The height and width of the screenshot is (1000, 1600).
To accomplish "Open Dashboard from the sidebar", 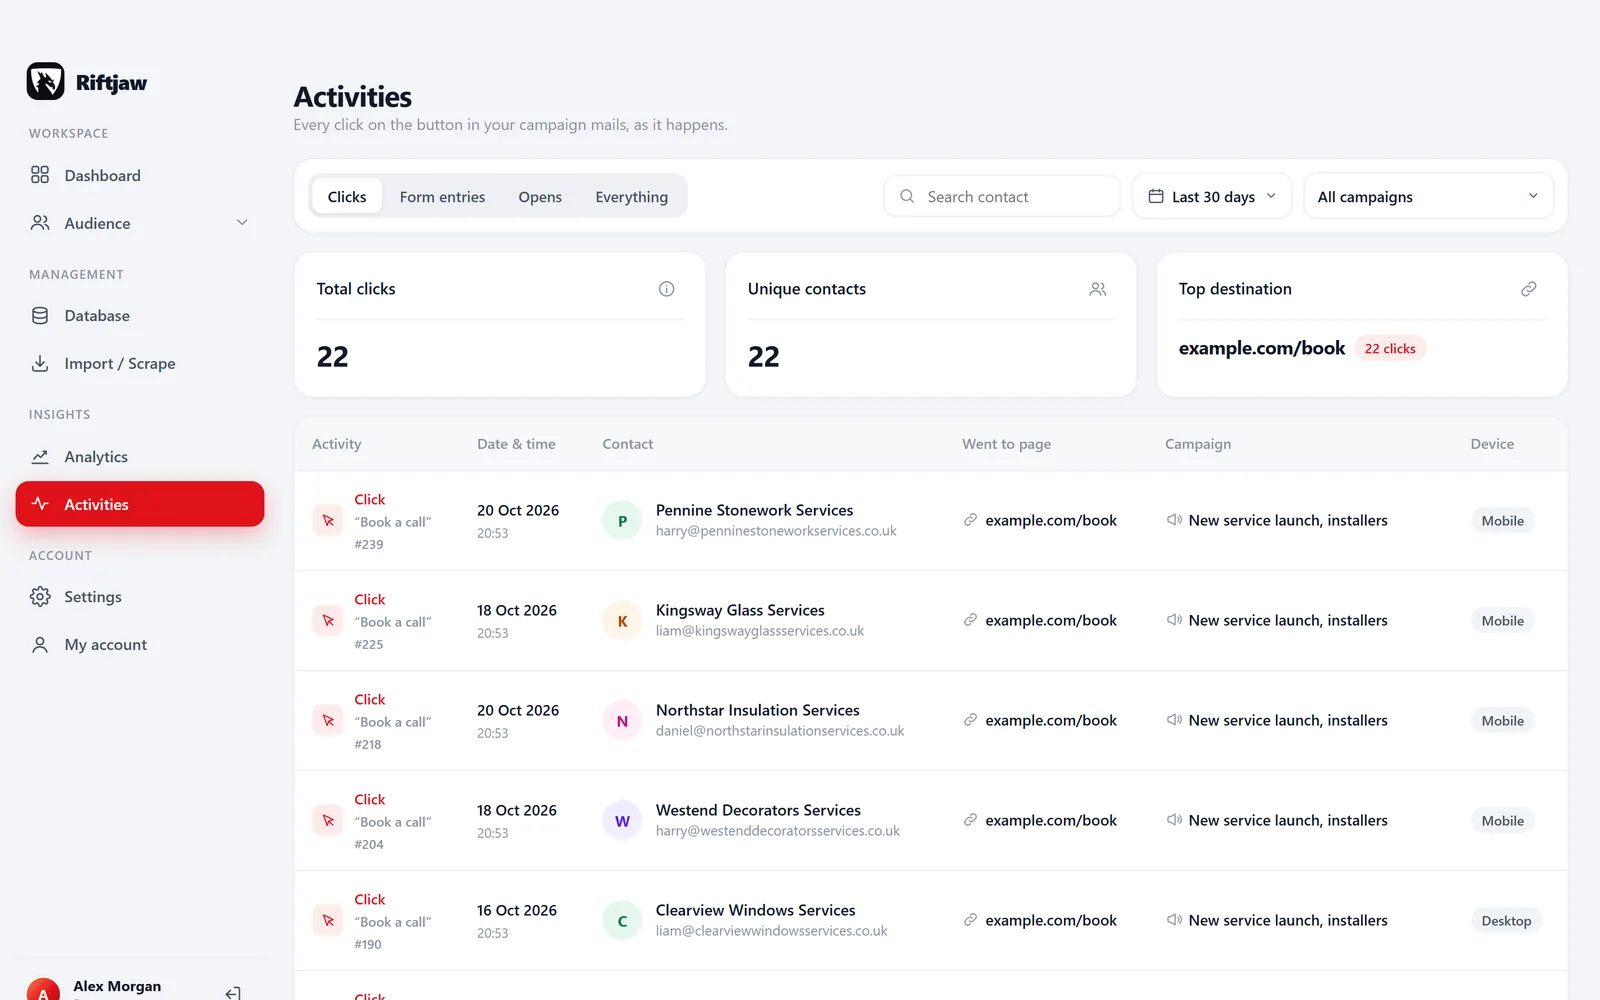I will [140, 176].
